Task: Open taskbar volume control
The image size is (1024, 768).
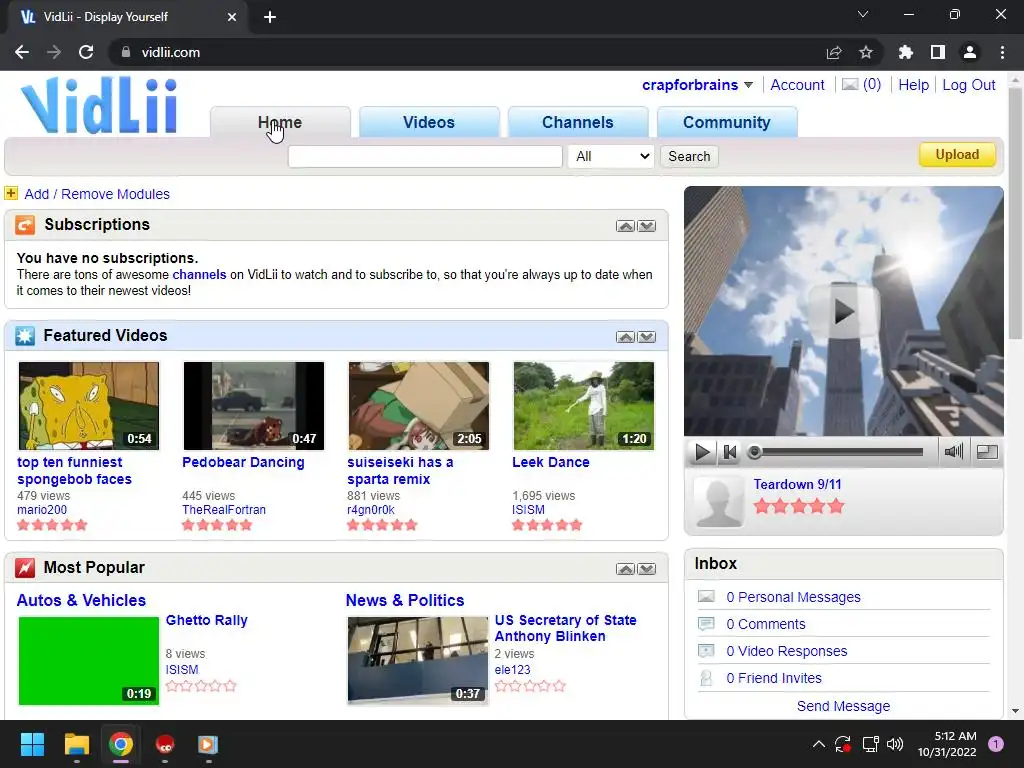Action: click(x=895, y=744)
